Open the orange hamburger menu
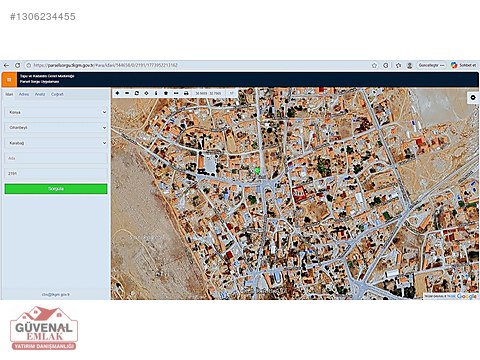 click(x=9, y=80)
